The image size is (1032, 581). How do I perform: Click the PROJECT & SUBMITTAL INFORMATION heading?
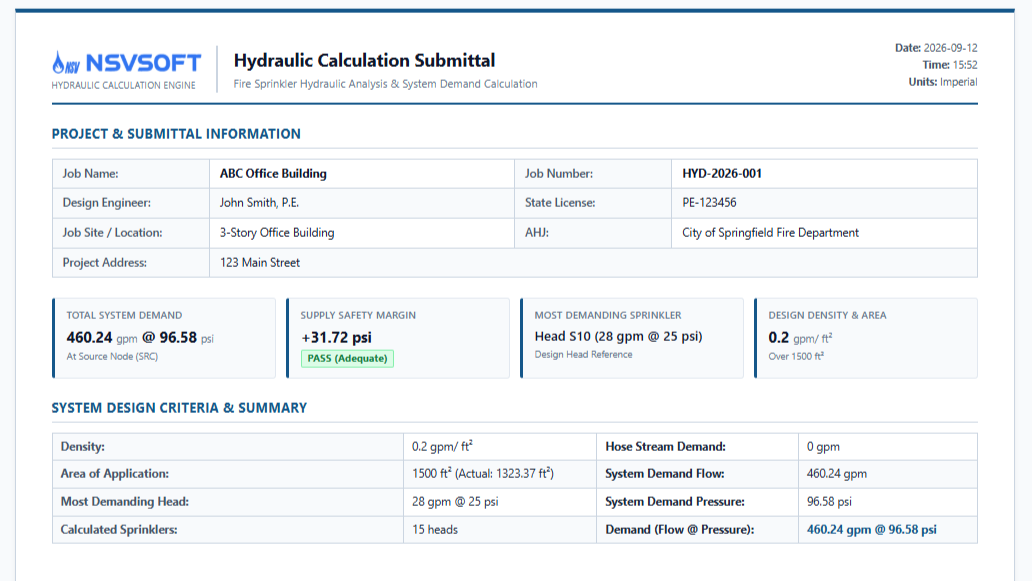coord(176,134)
